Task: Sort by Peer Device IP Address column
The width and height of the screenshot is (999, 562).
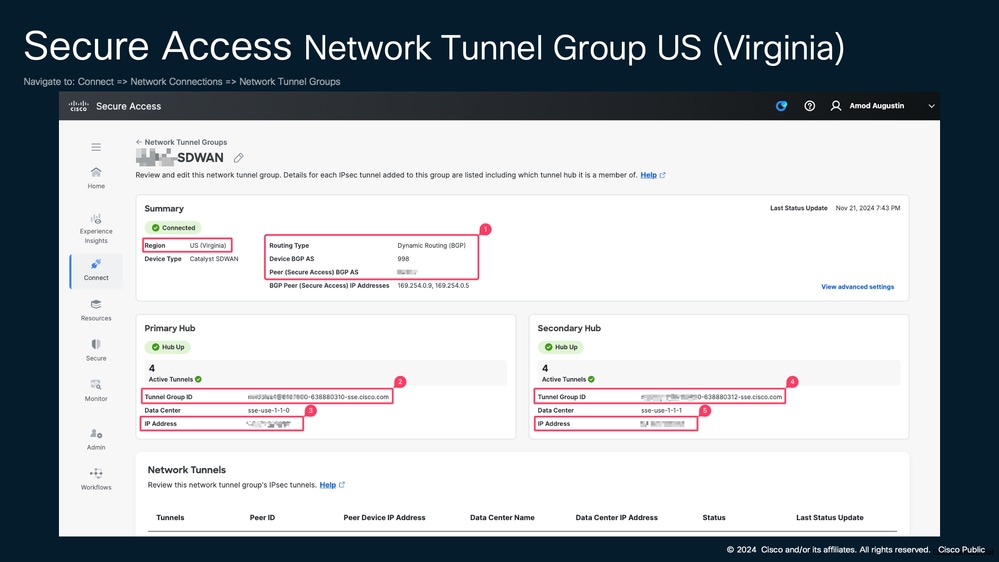Action: click(x=384, y=517)
